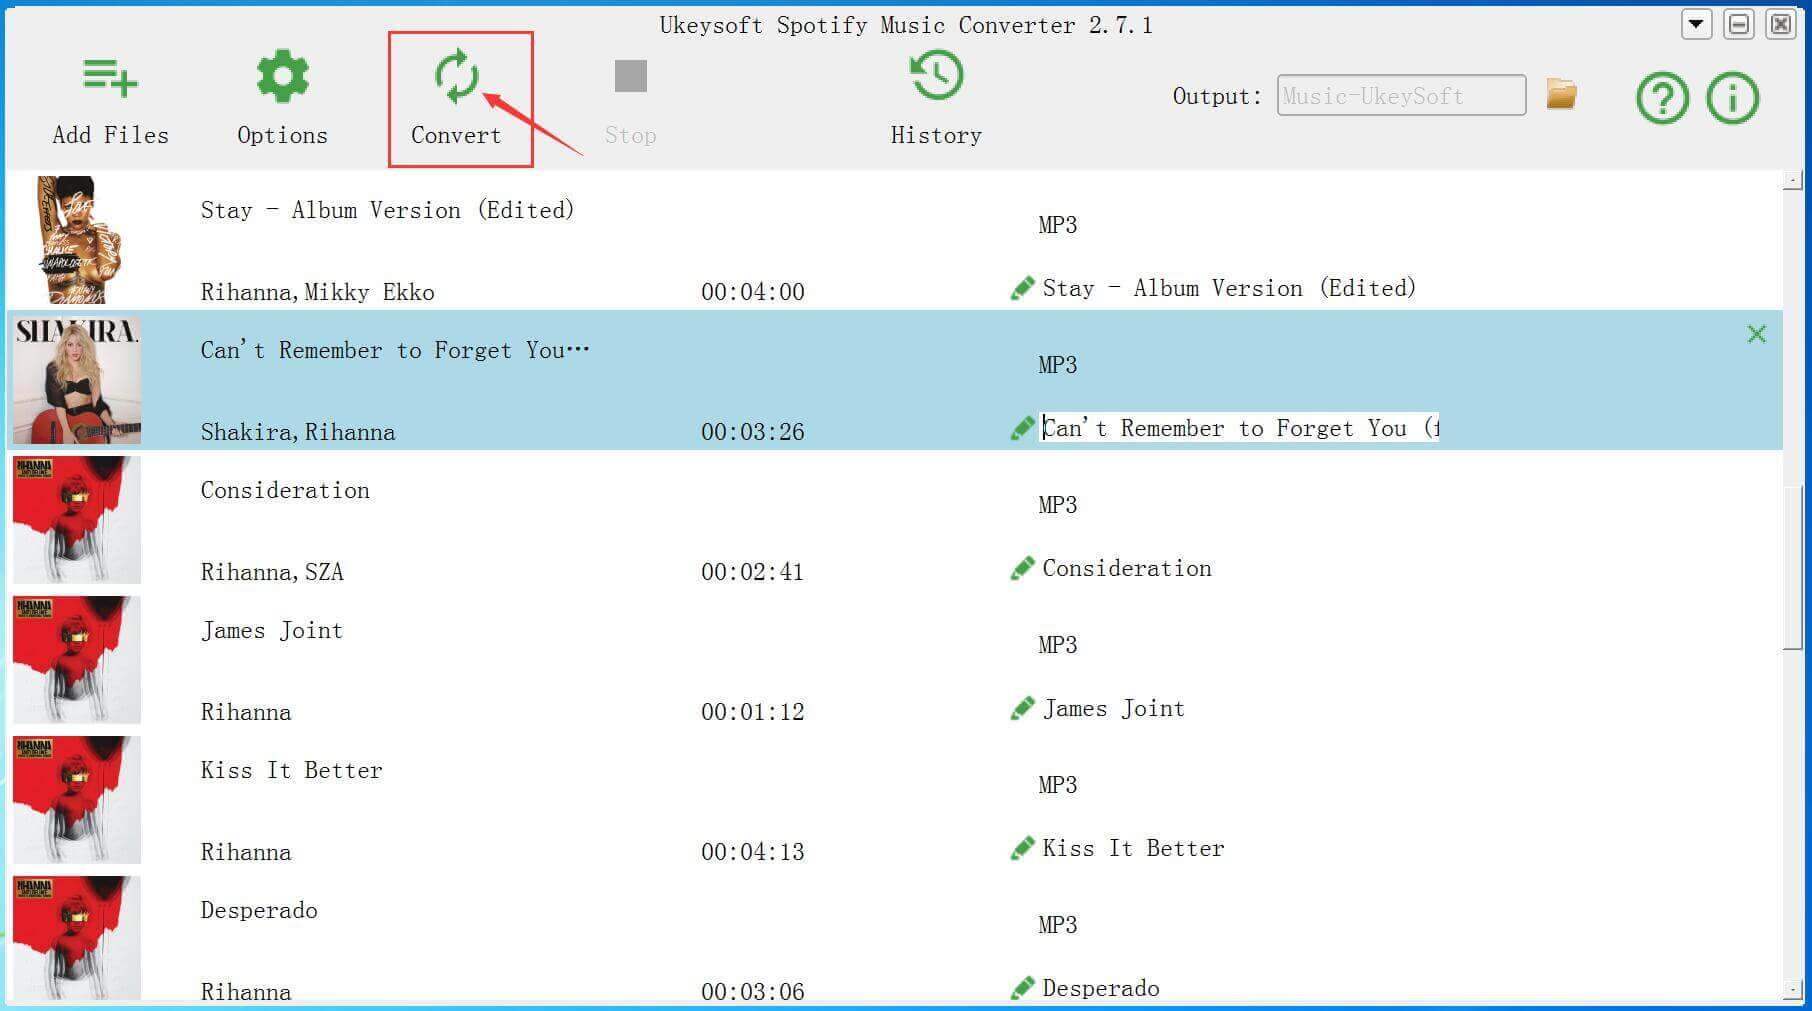The image size is (1812, 1011).
Task: Select the Shakira album cover thumbnail
Action: pos(76,380)
